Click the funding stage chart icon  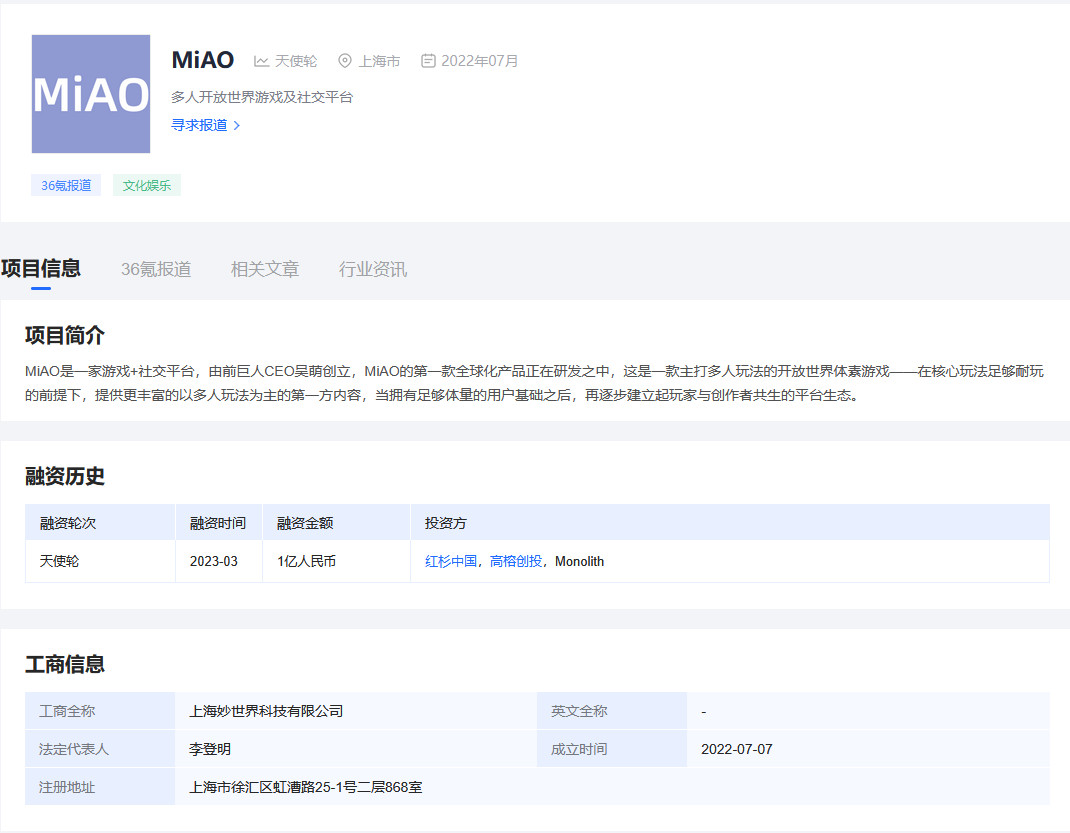click(x=261, y=61)
